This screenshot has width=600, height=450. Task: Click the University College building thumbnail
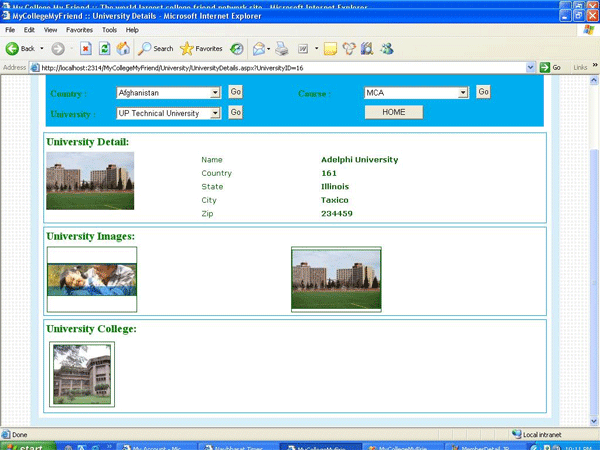point(82,374)
